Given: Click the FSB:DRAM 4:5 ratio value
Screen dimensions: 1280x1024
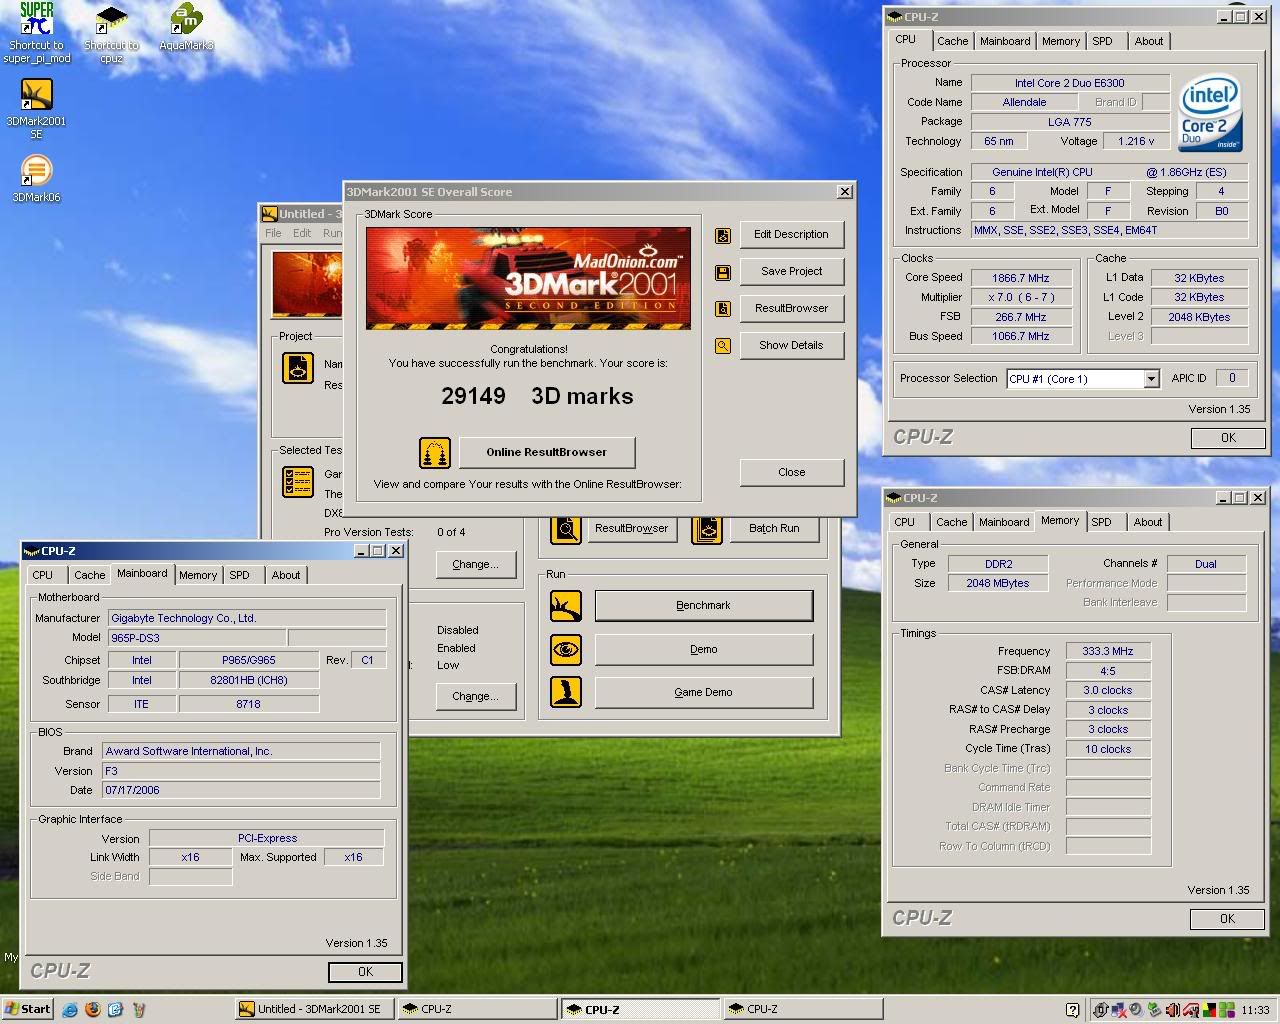Looking at the screenshot, I should [x=1108, y=671].
